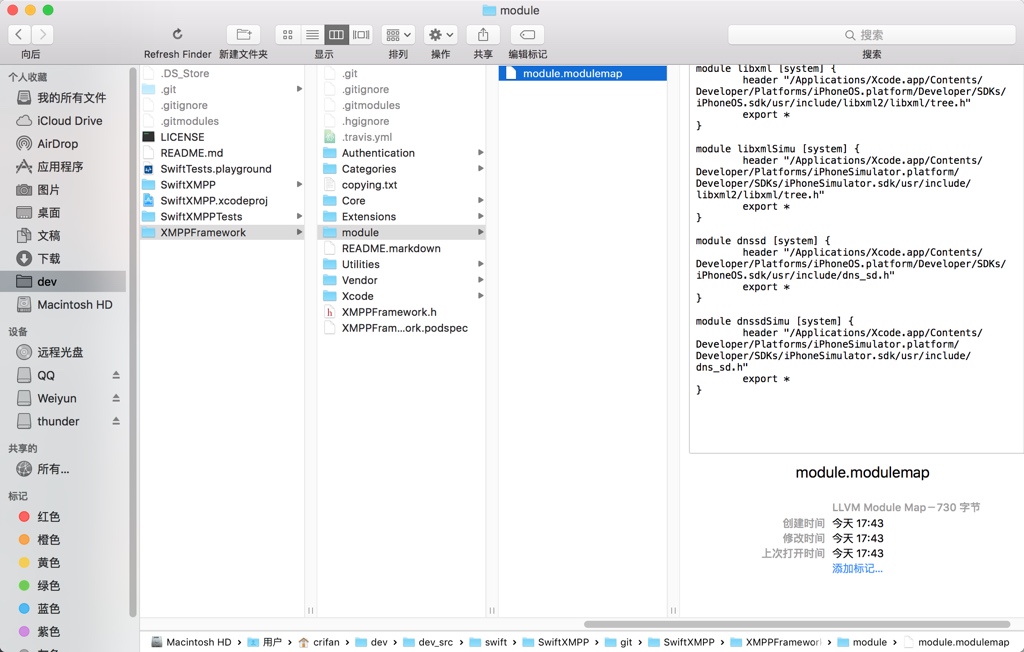Open iCloud Drive in sidebar

pyautogui.click(x=63, y=120)
